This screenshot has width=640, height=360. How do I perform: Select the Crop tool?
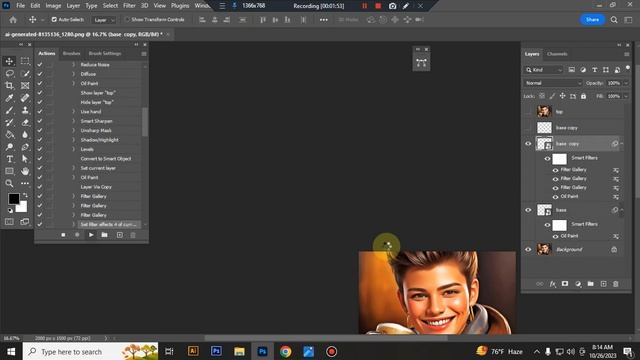pos(9,86)
